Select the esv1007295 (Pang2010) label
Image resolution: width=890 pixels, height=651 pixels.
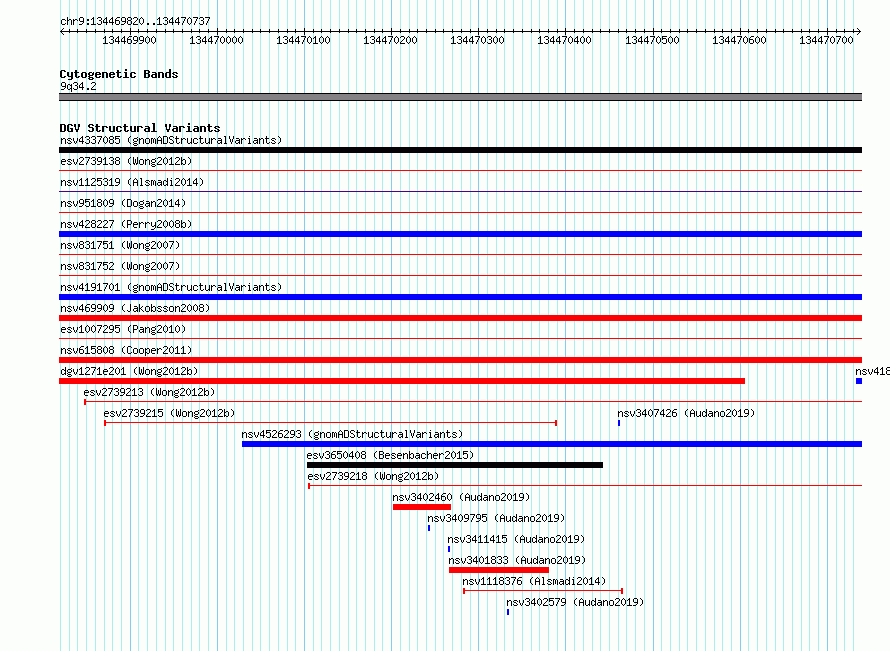pos(123,329)
